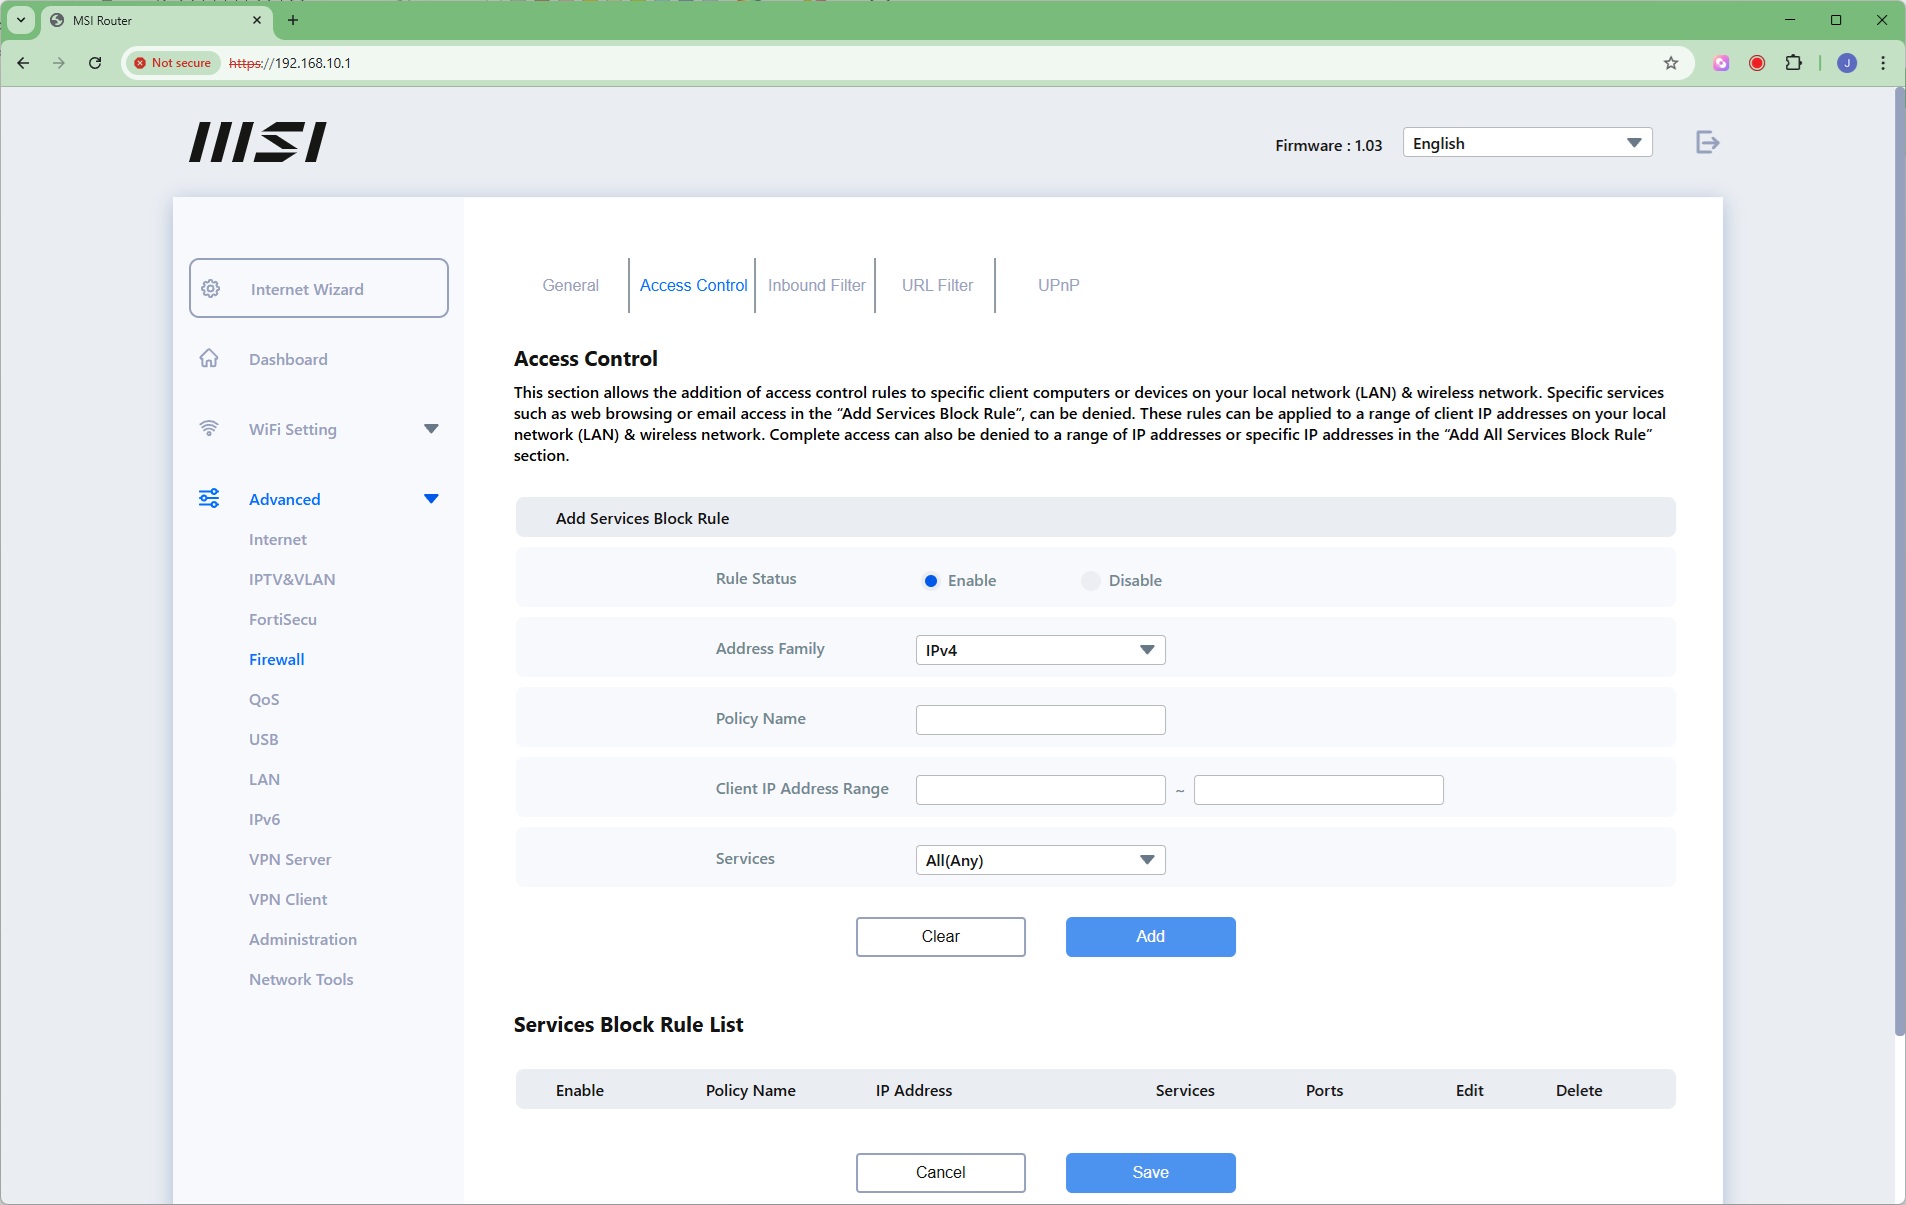
Task: Open QoS in sidebar
Action: point(264,699)
